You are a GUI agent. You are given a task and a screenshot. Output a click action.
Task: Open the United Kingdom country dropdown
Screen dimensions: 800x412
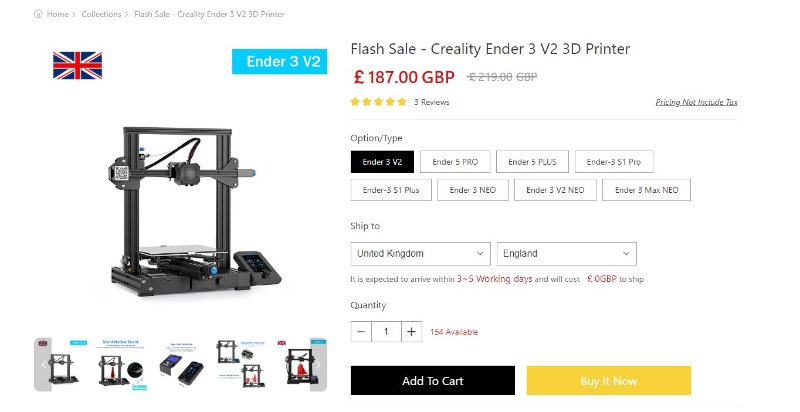420,253
